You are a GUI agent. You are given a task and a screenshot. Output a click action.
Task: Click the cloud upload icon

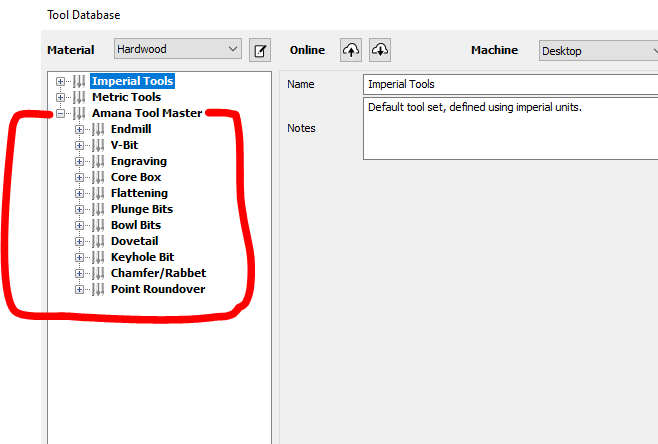point(351,50)
